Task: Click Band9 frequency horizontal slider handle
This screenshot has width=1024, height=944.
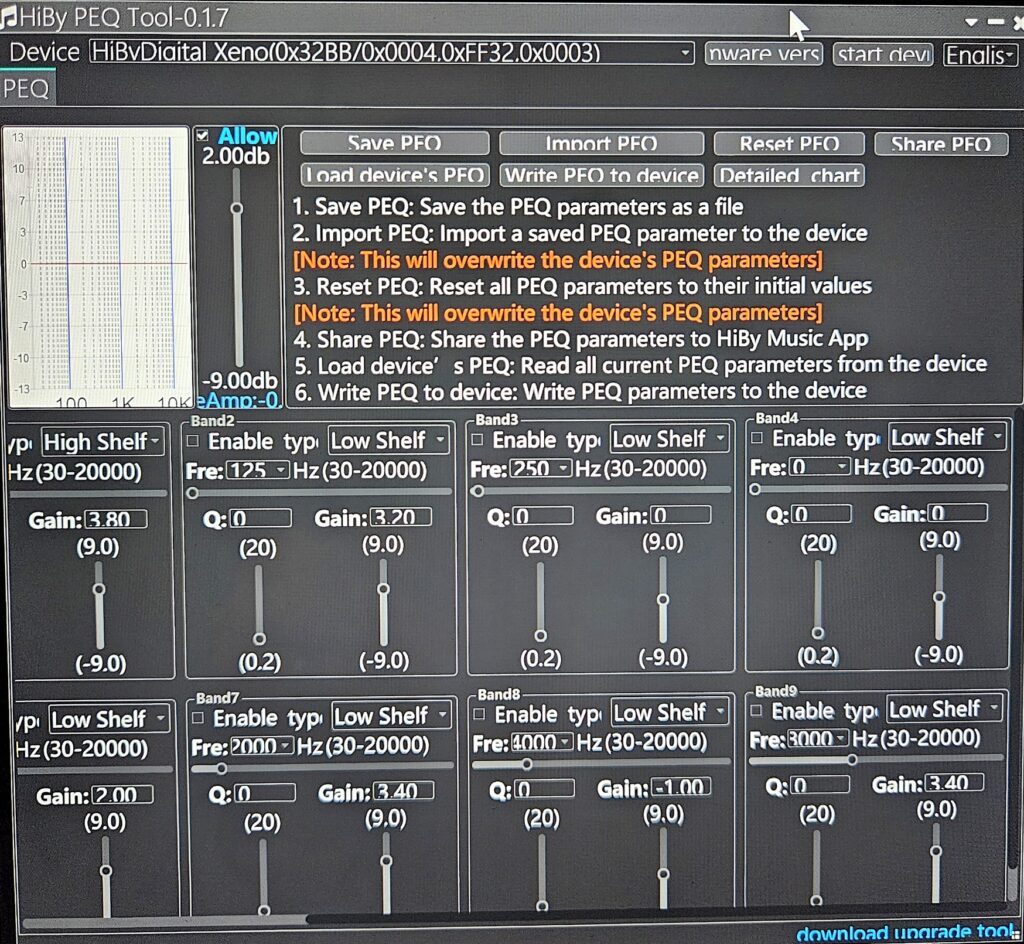Action: point(852,760)
